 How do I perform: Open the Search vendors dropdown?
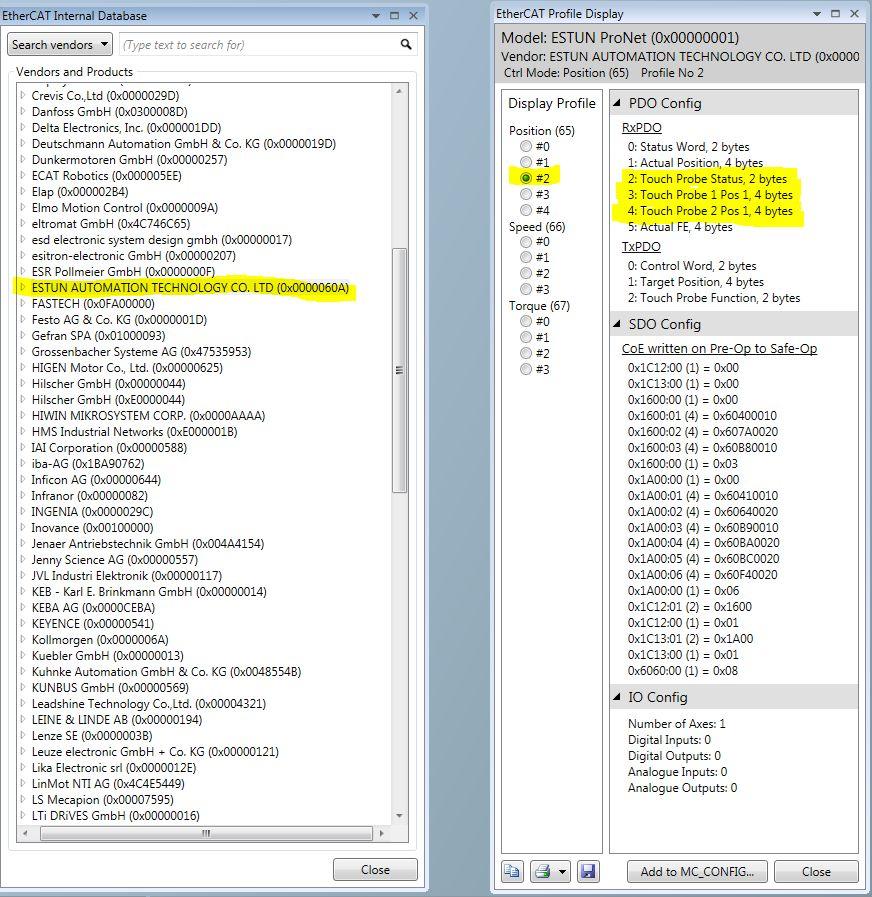pyautogui.click(x=60, y=45)
